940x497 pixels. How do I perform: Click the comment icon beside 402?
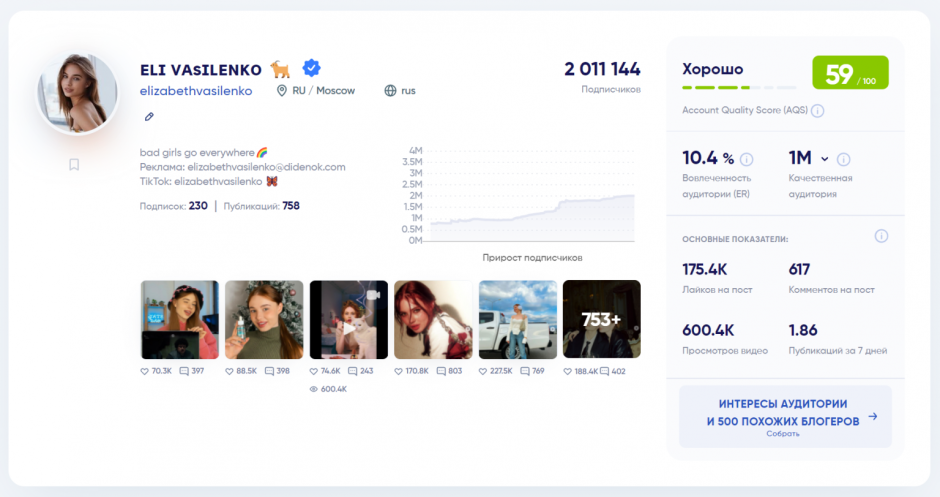(x=604, y=372)
